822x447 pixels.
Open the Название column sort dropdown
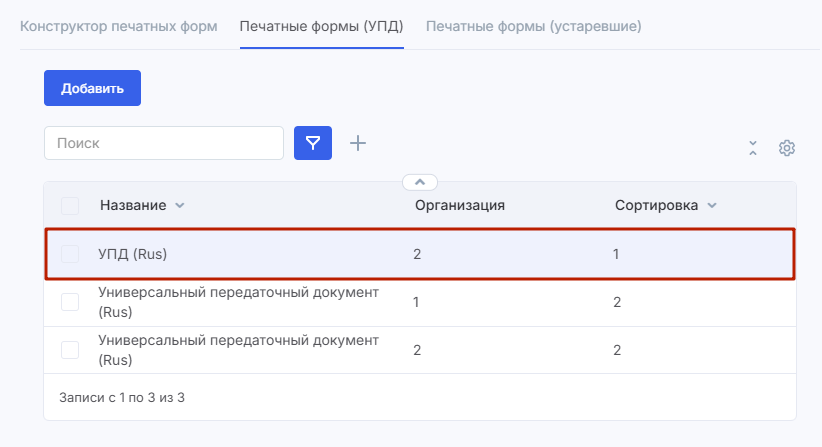point(180,205)
